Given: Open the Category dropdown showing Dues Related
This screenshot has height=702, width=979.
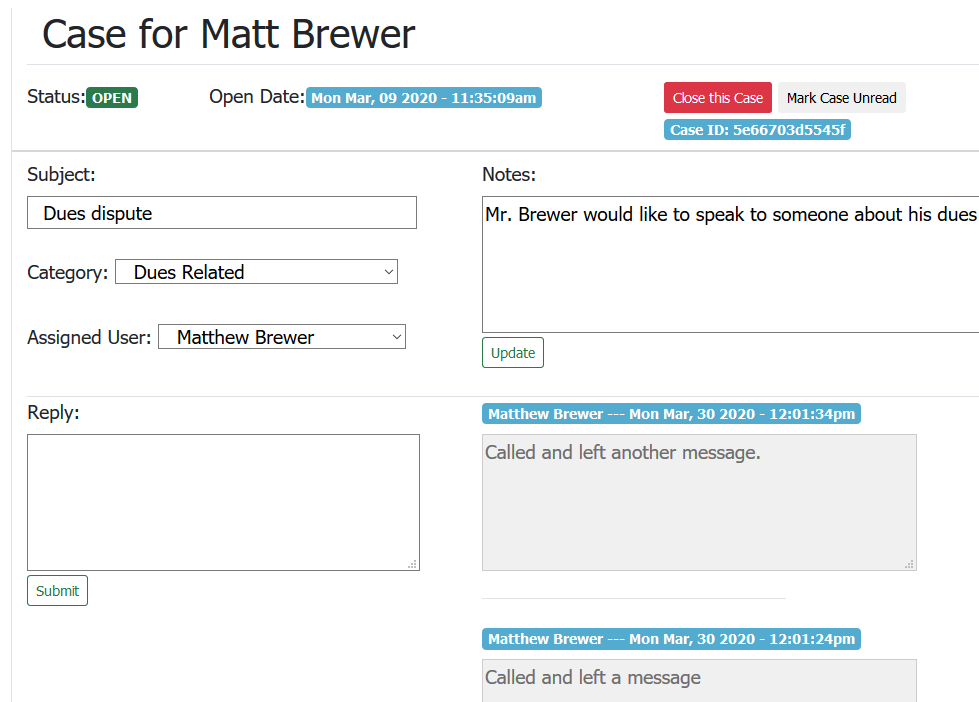Looking at the screenshot, I should click(256, 272).
